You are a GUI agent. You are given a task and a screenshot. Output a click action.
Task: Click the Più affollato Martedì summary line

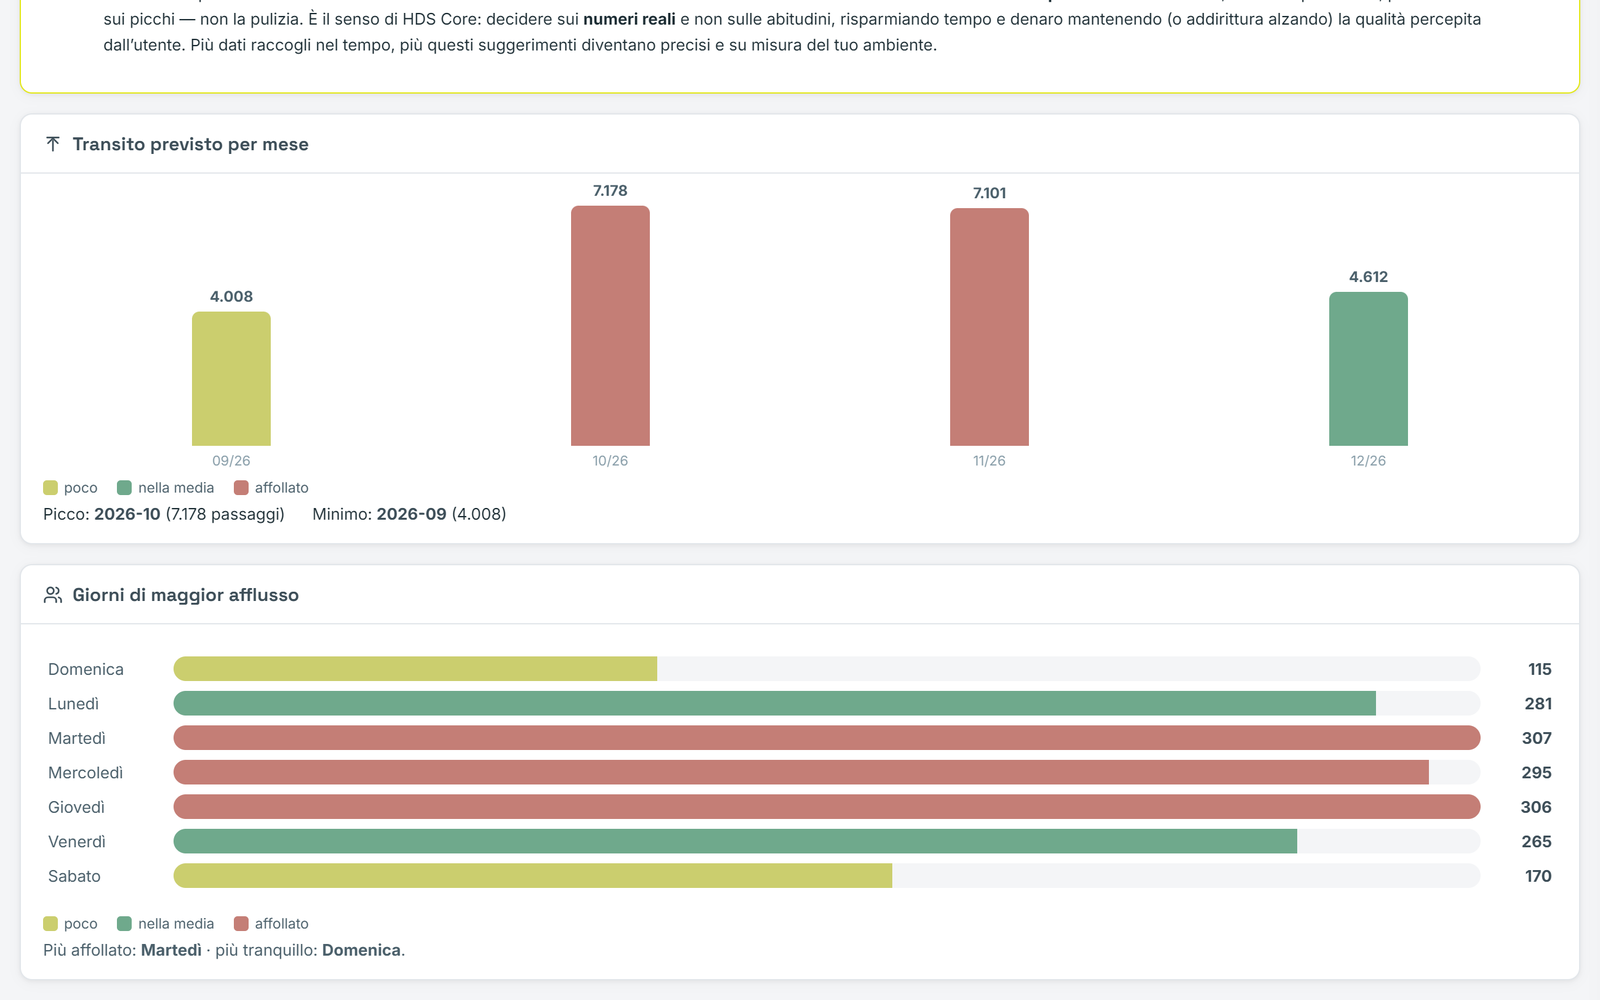point(224,950)
